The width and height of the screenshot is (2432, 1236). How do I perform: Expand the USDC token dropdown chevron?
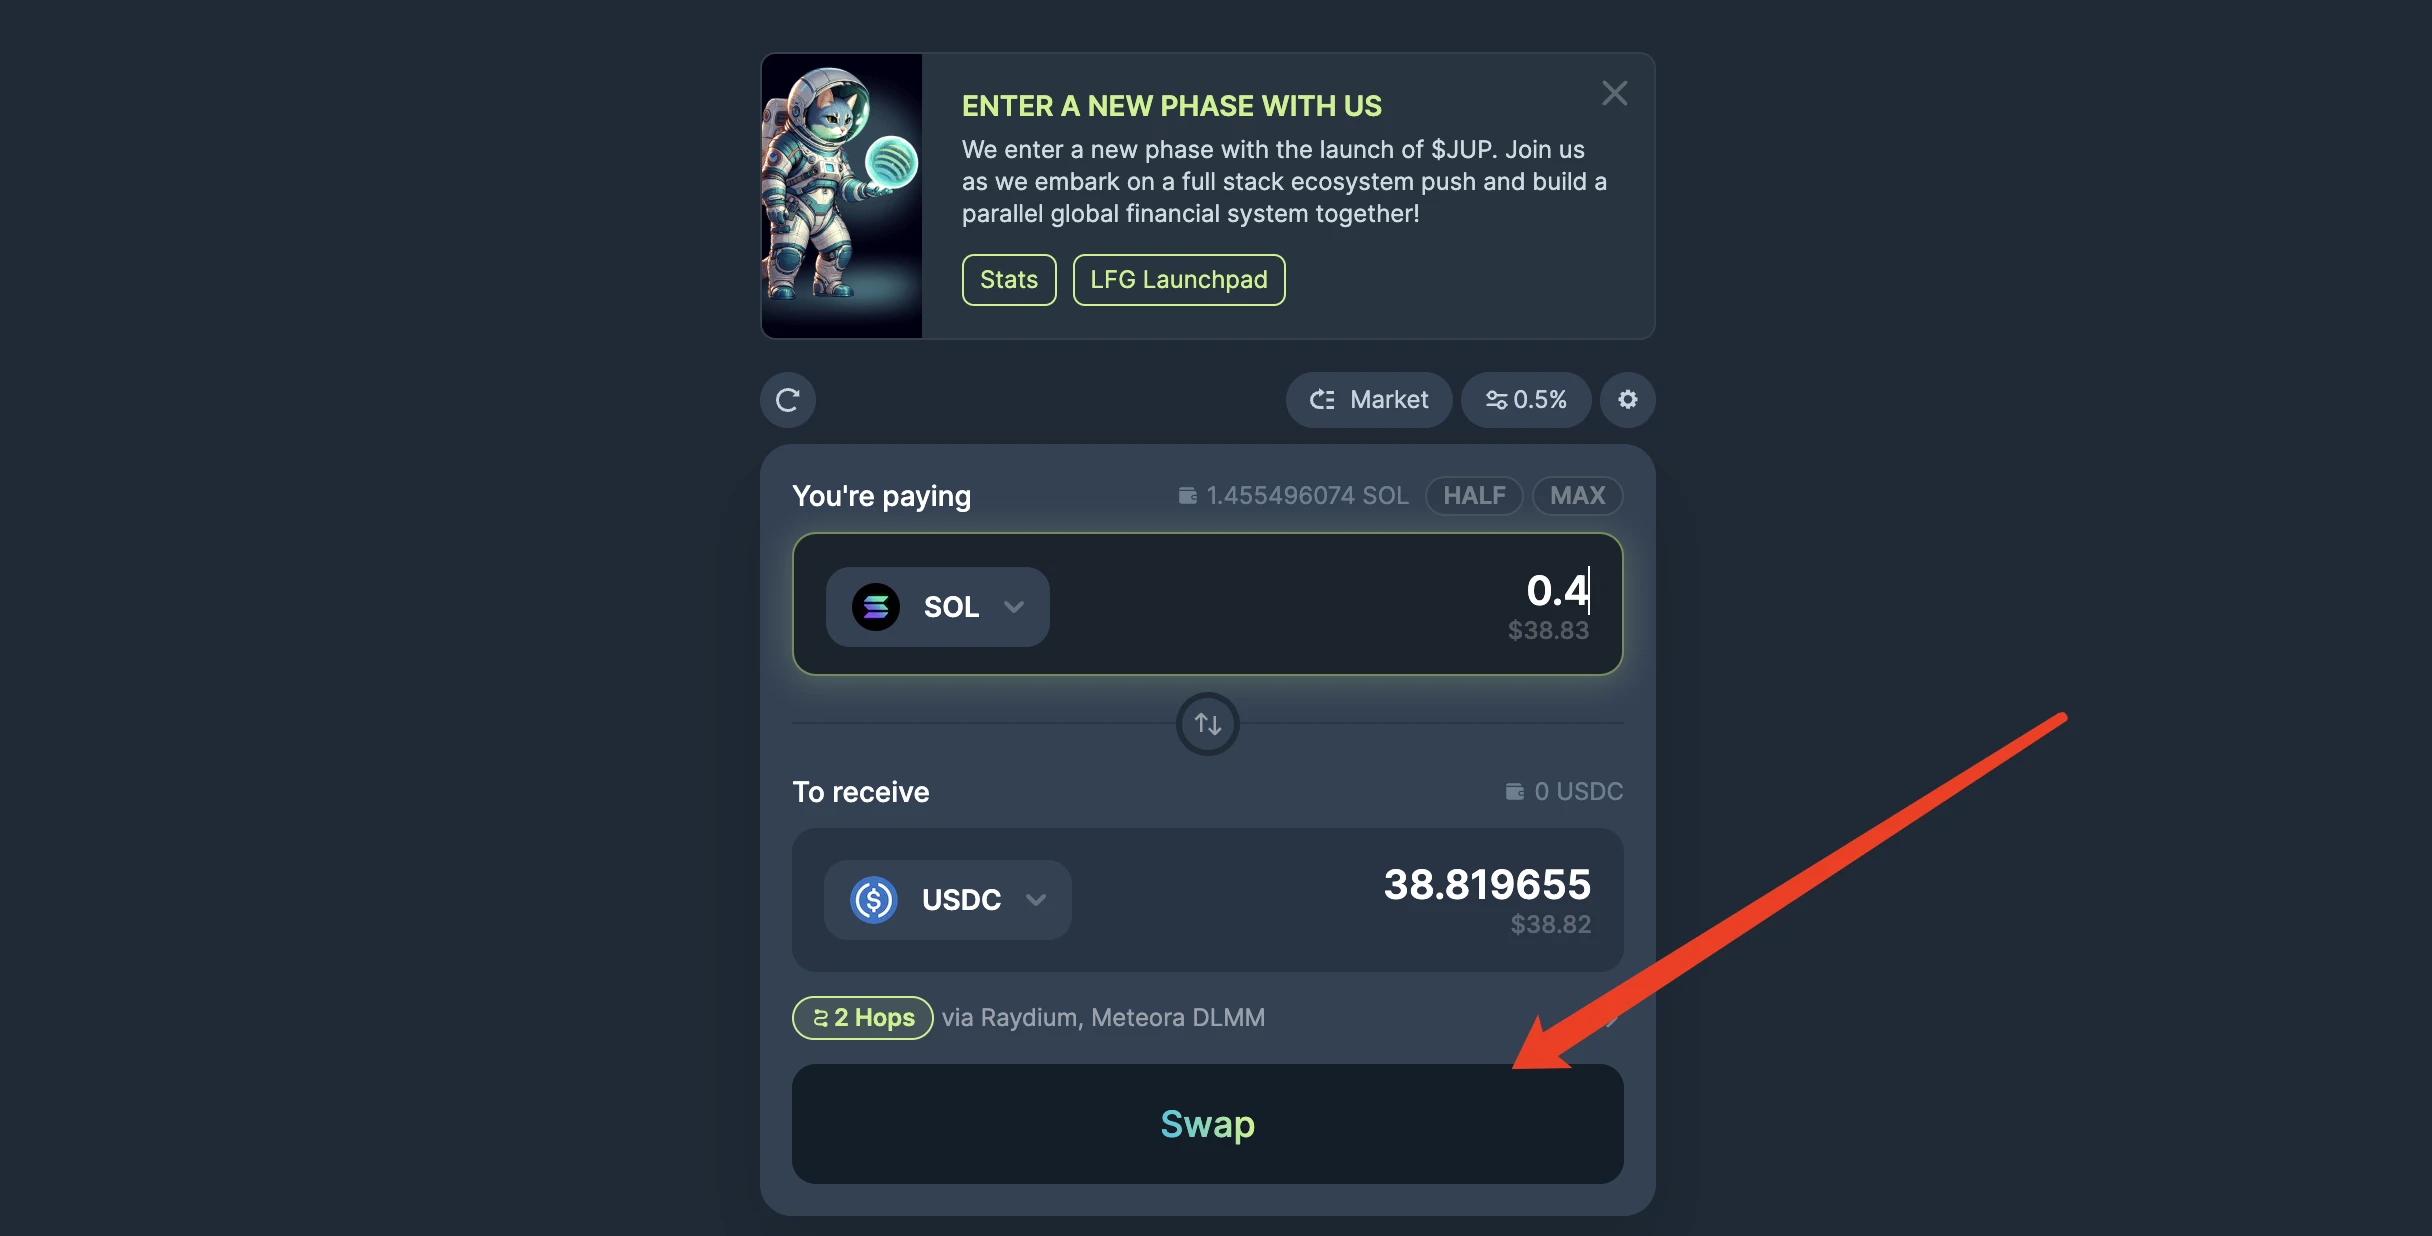coord(1036,900)
